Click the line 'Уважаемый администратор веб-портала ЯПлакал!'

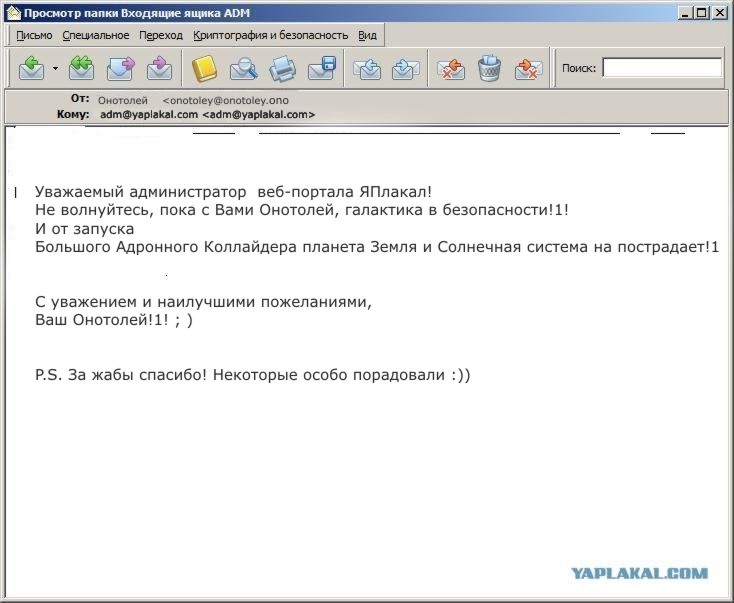click(x=233, y=191)
